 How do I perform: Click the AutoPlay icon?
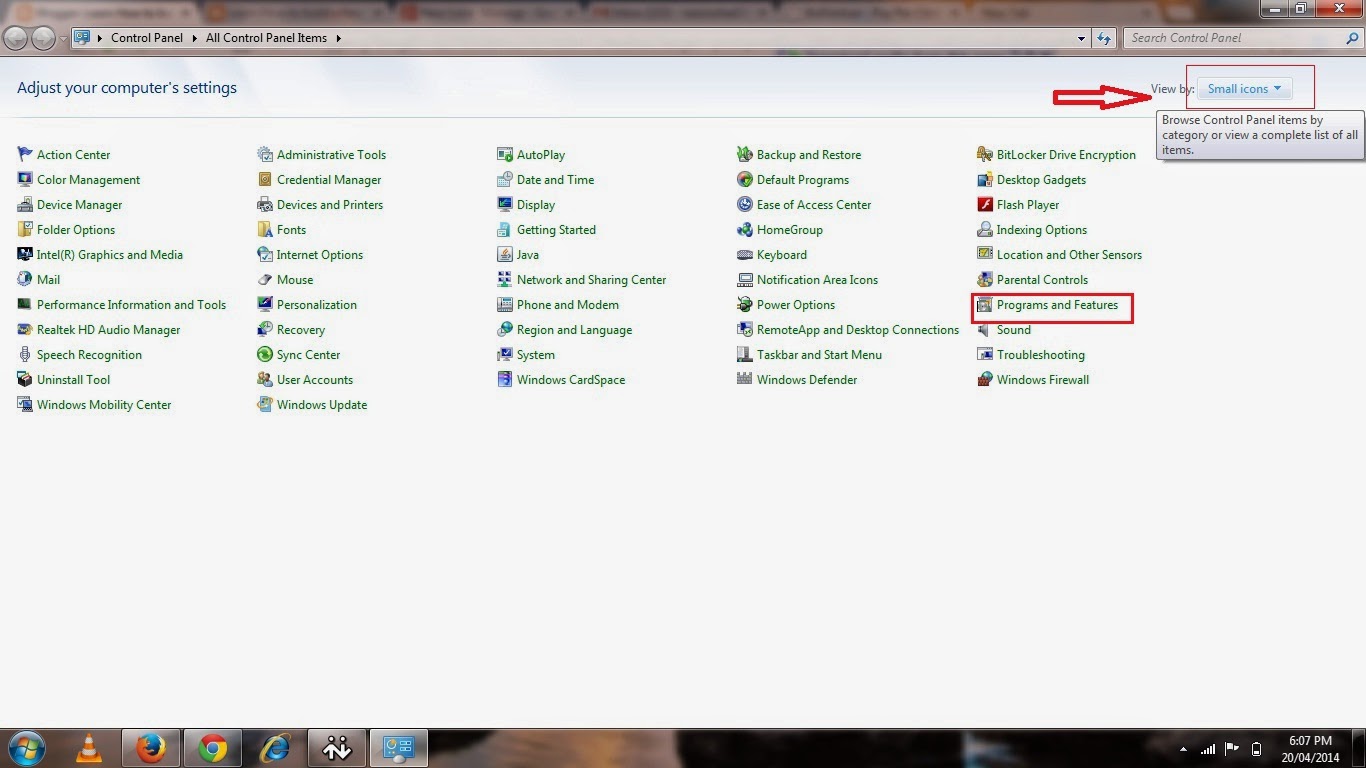click(x=505, y=154)
